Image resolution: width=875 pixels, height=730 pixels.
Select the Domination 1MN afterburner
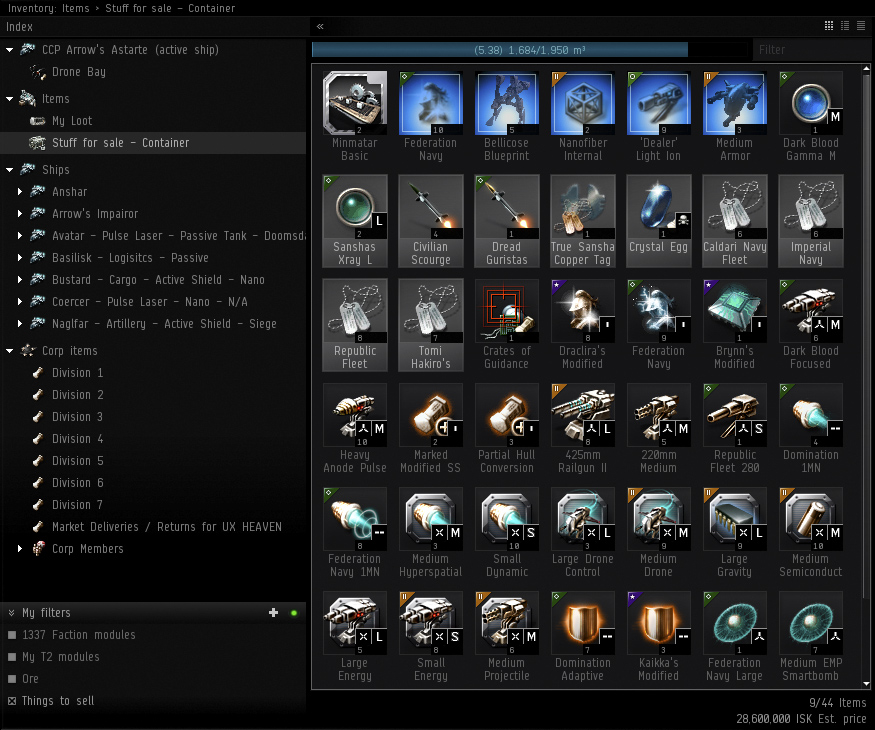[x=810, y=415]
